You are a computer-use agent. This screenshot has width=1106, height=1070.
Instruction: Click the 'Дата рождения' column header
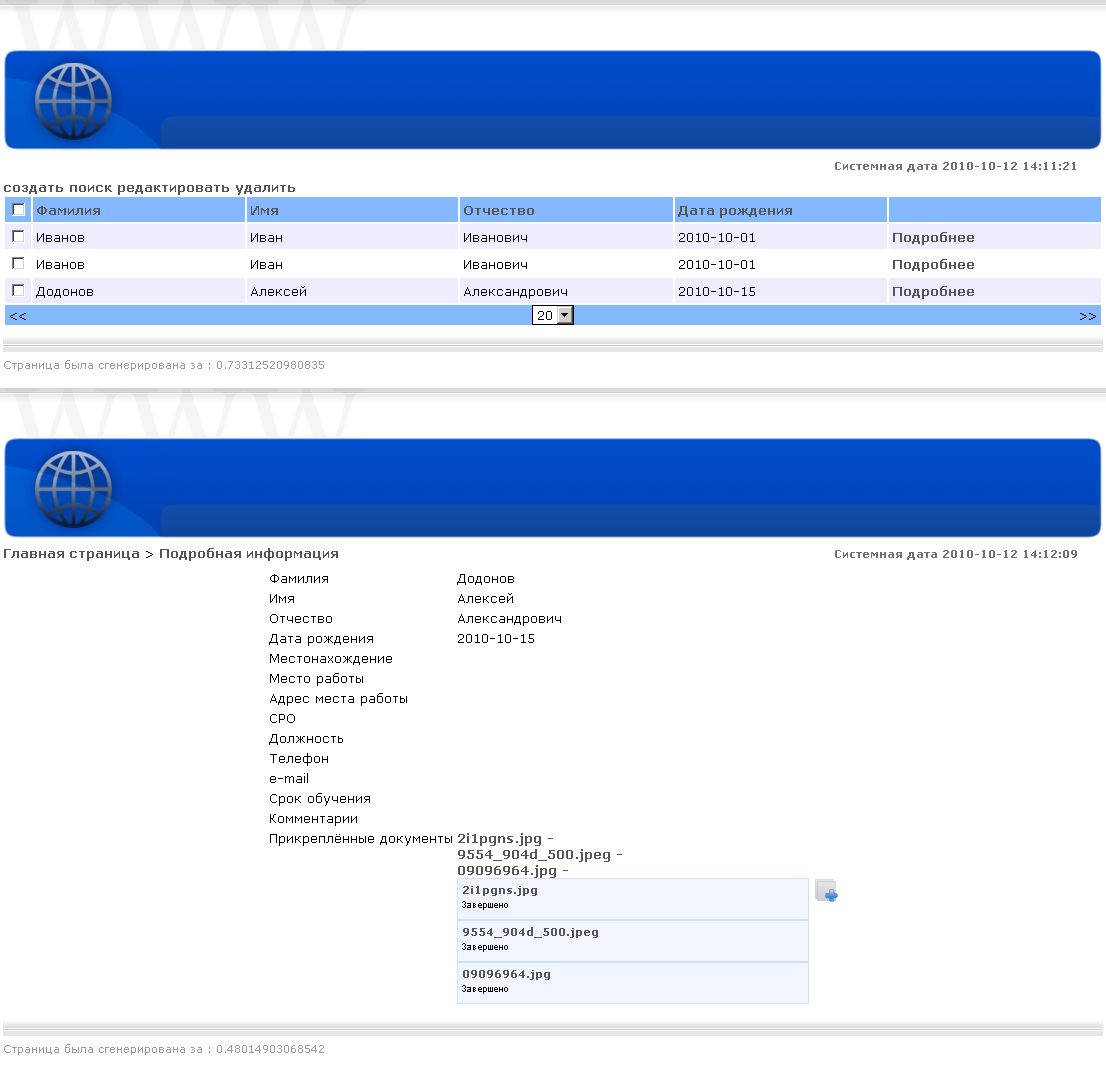[x=735, y=211]
